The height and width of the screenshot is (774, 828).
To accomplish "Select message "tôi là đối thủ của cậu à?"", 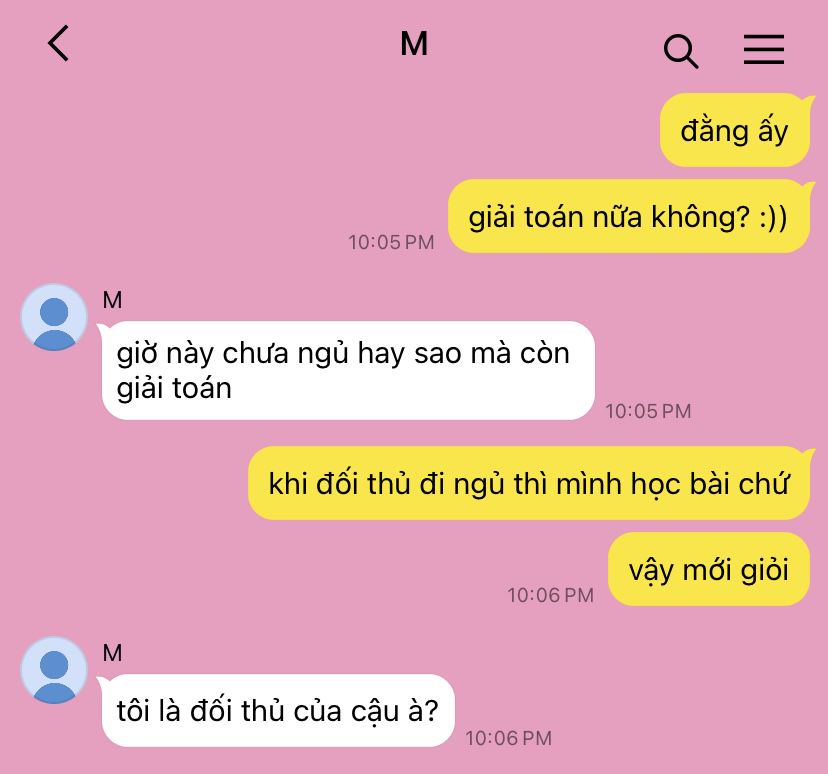I will click(x=278, y=711).
